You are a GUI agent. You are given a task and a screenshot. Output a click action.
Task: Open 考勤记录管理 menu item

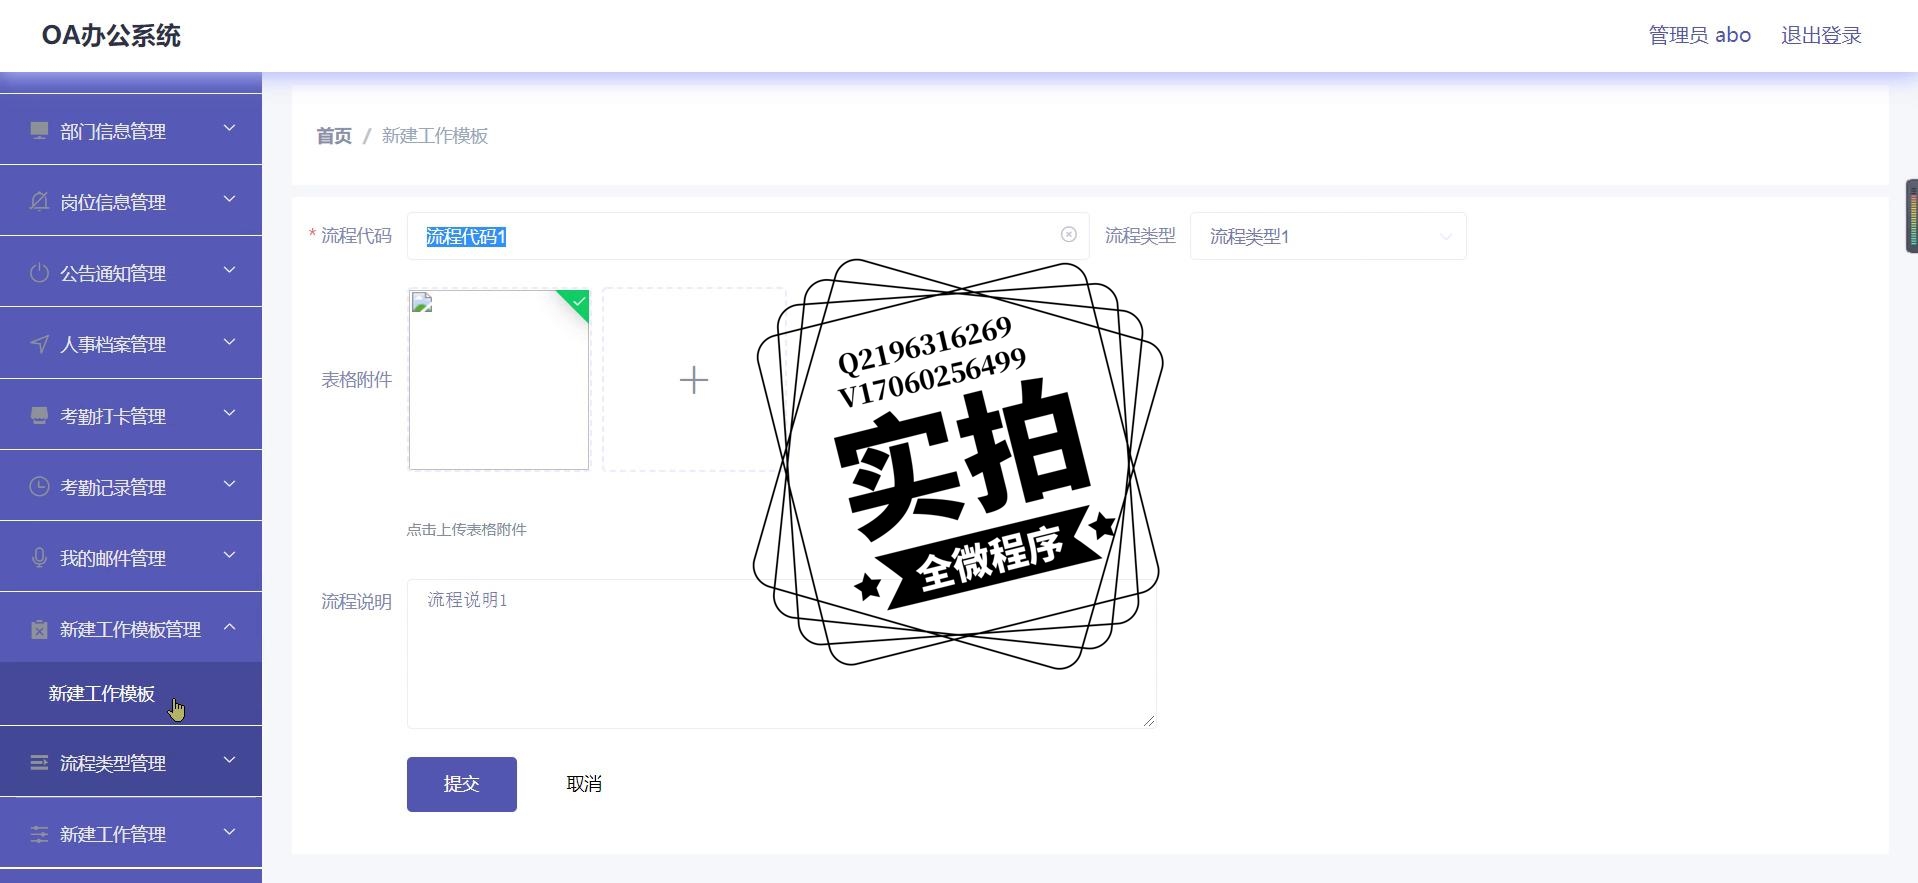[131, 486]
